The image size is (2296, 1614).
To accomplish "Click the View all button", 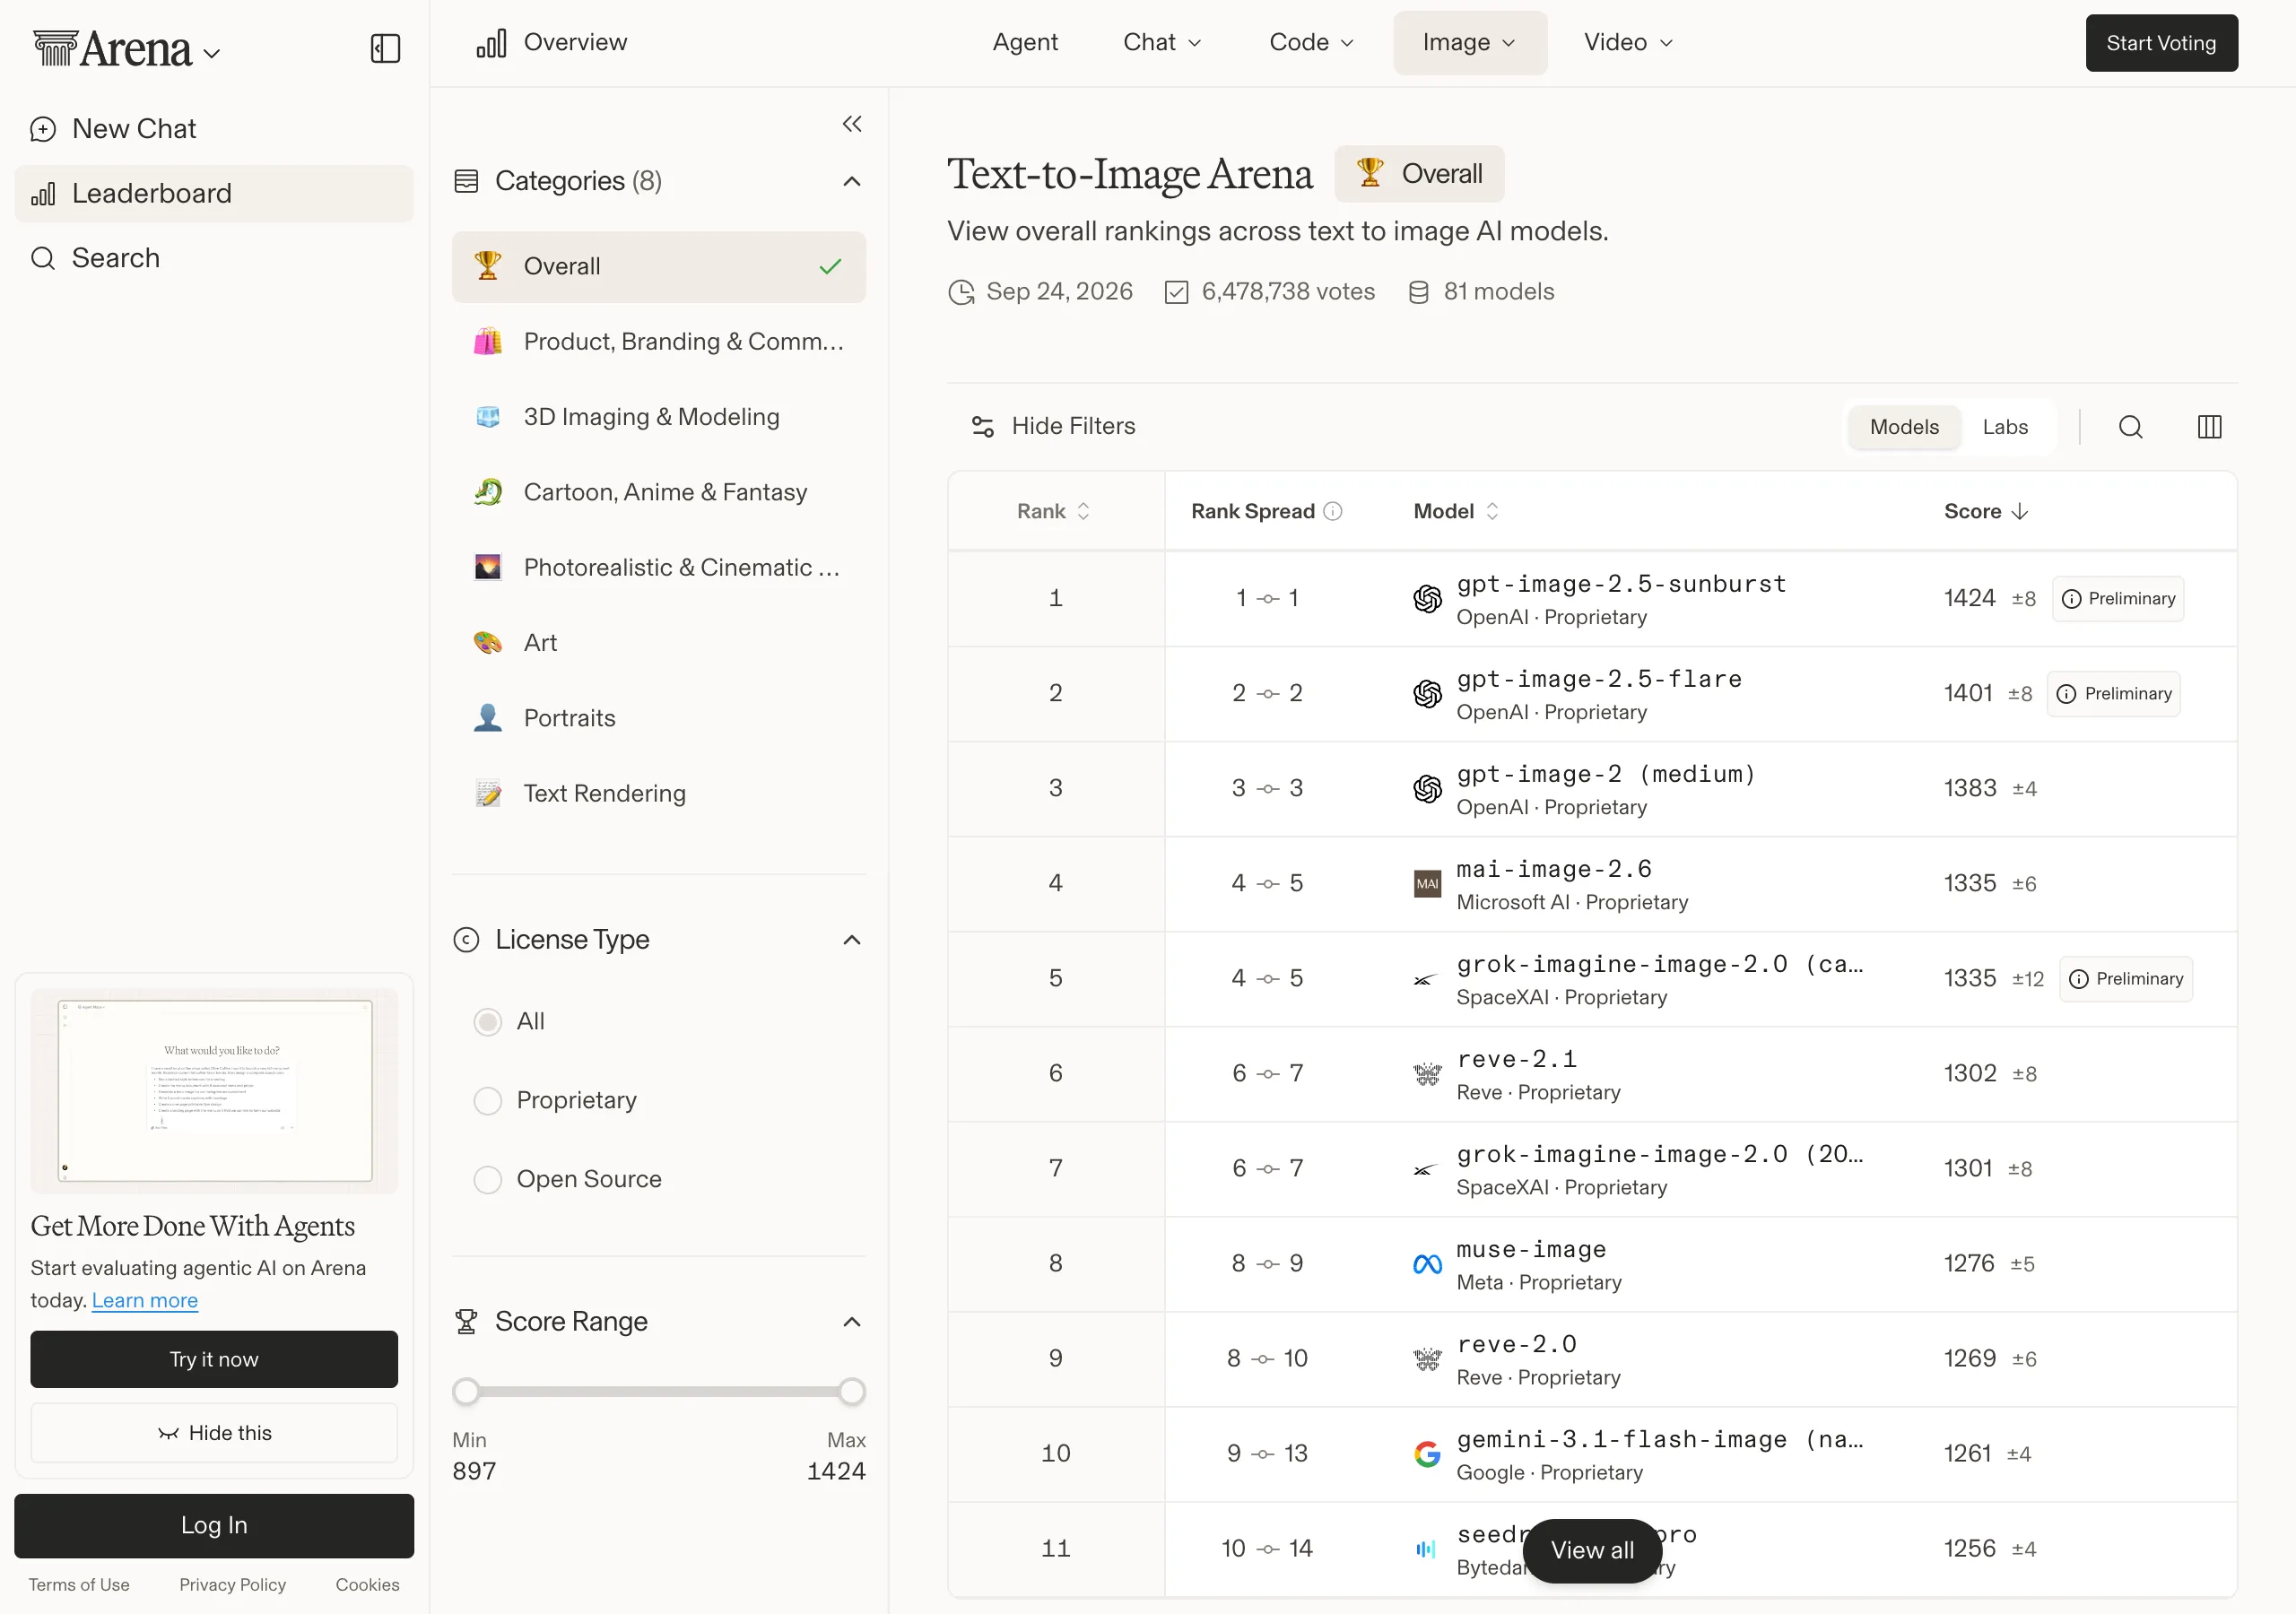I will pyautogui.click(x=1591, y=1550).
